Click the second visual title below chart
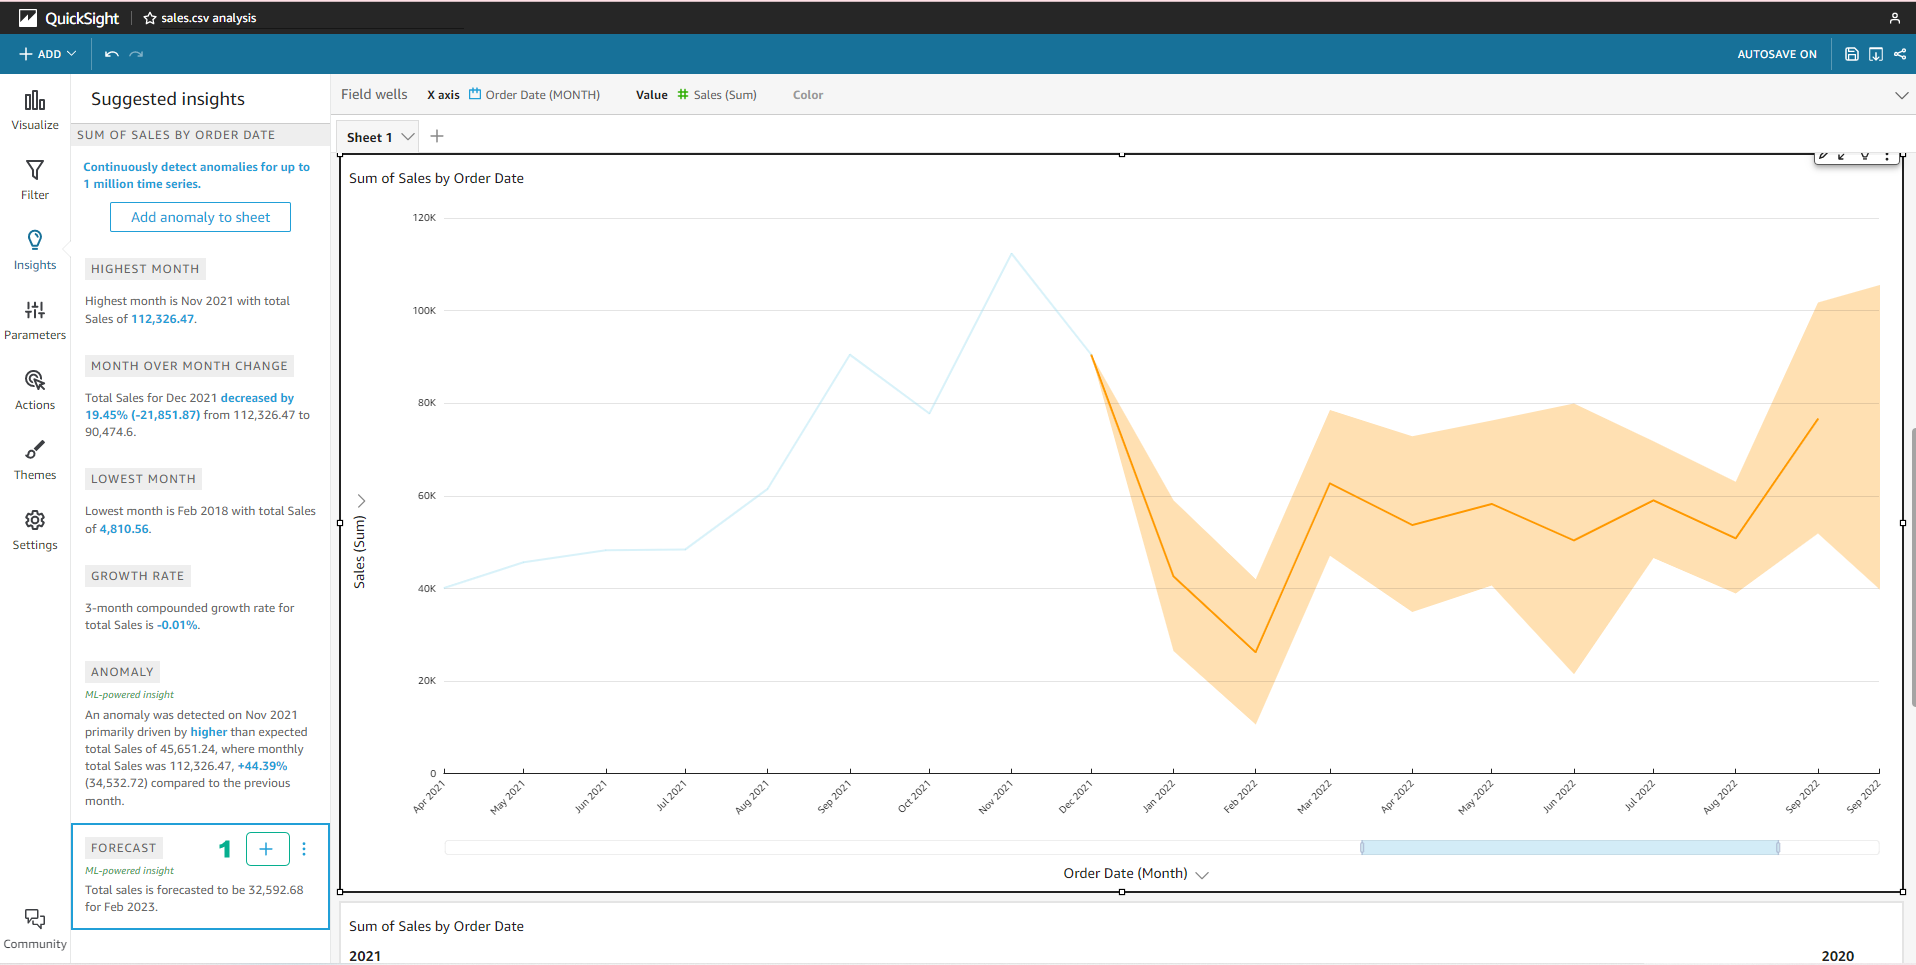Viewport: 1916px width, 965px height. click(x=436, y=926)
